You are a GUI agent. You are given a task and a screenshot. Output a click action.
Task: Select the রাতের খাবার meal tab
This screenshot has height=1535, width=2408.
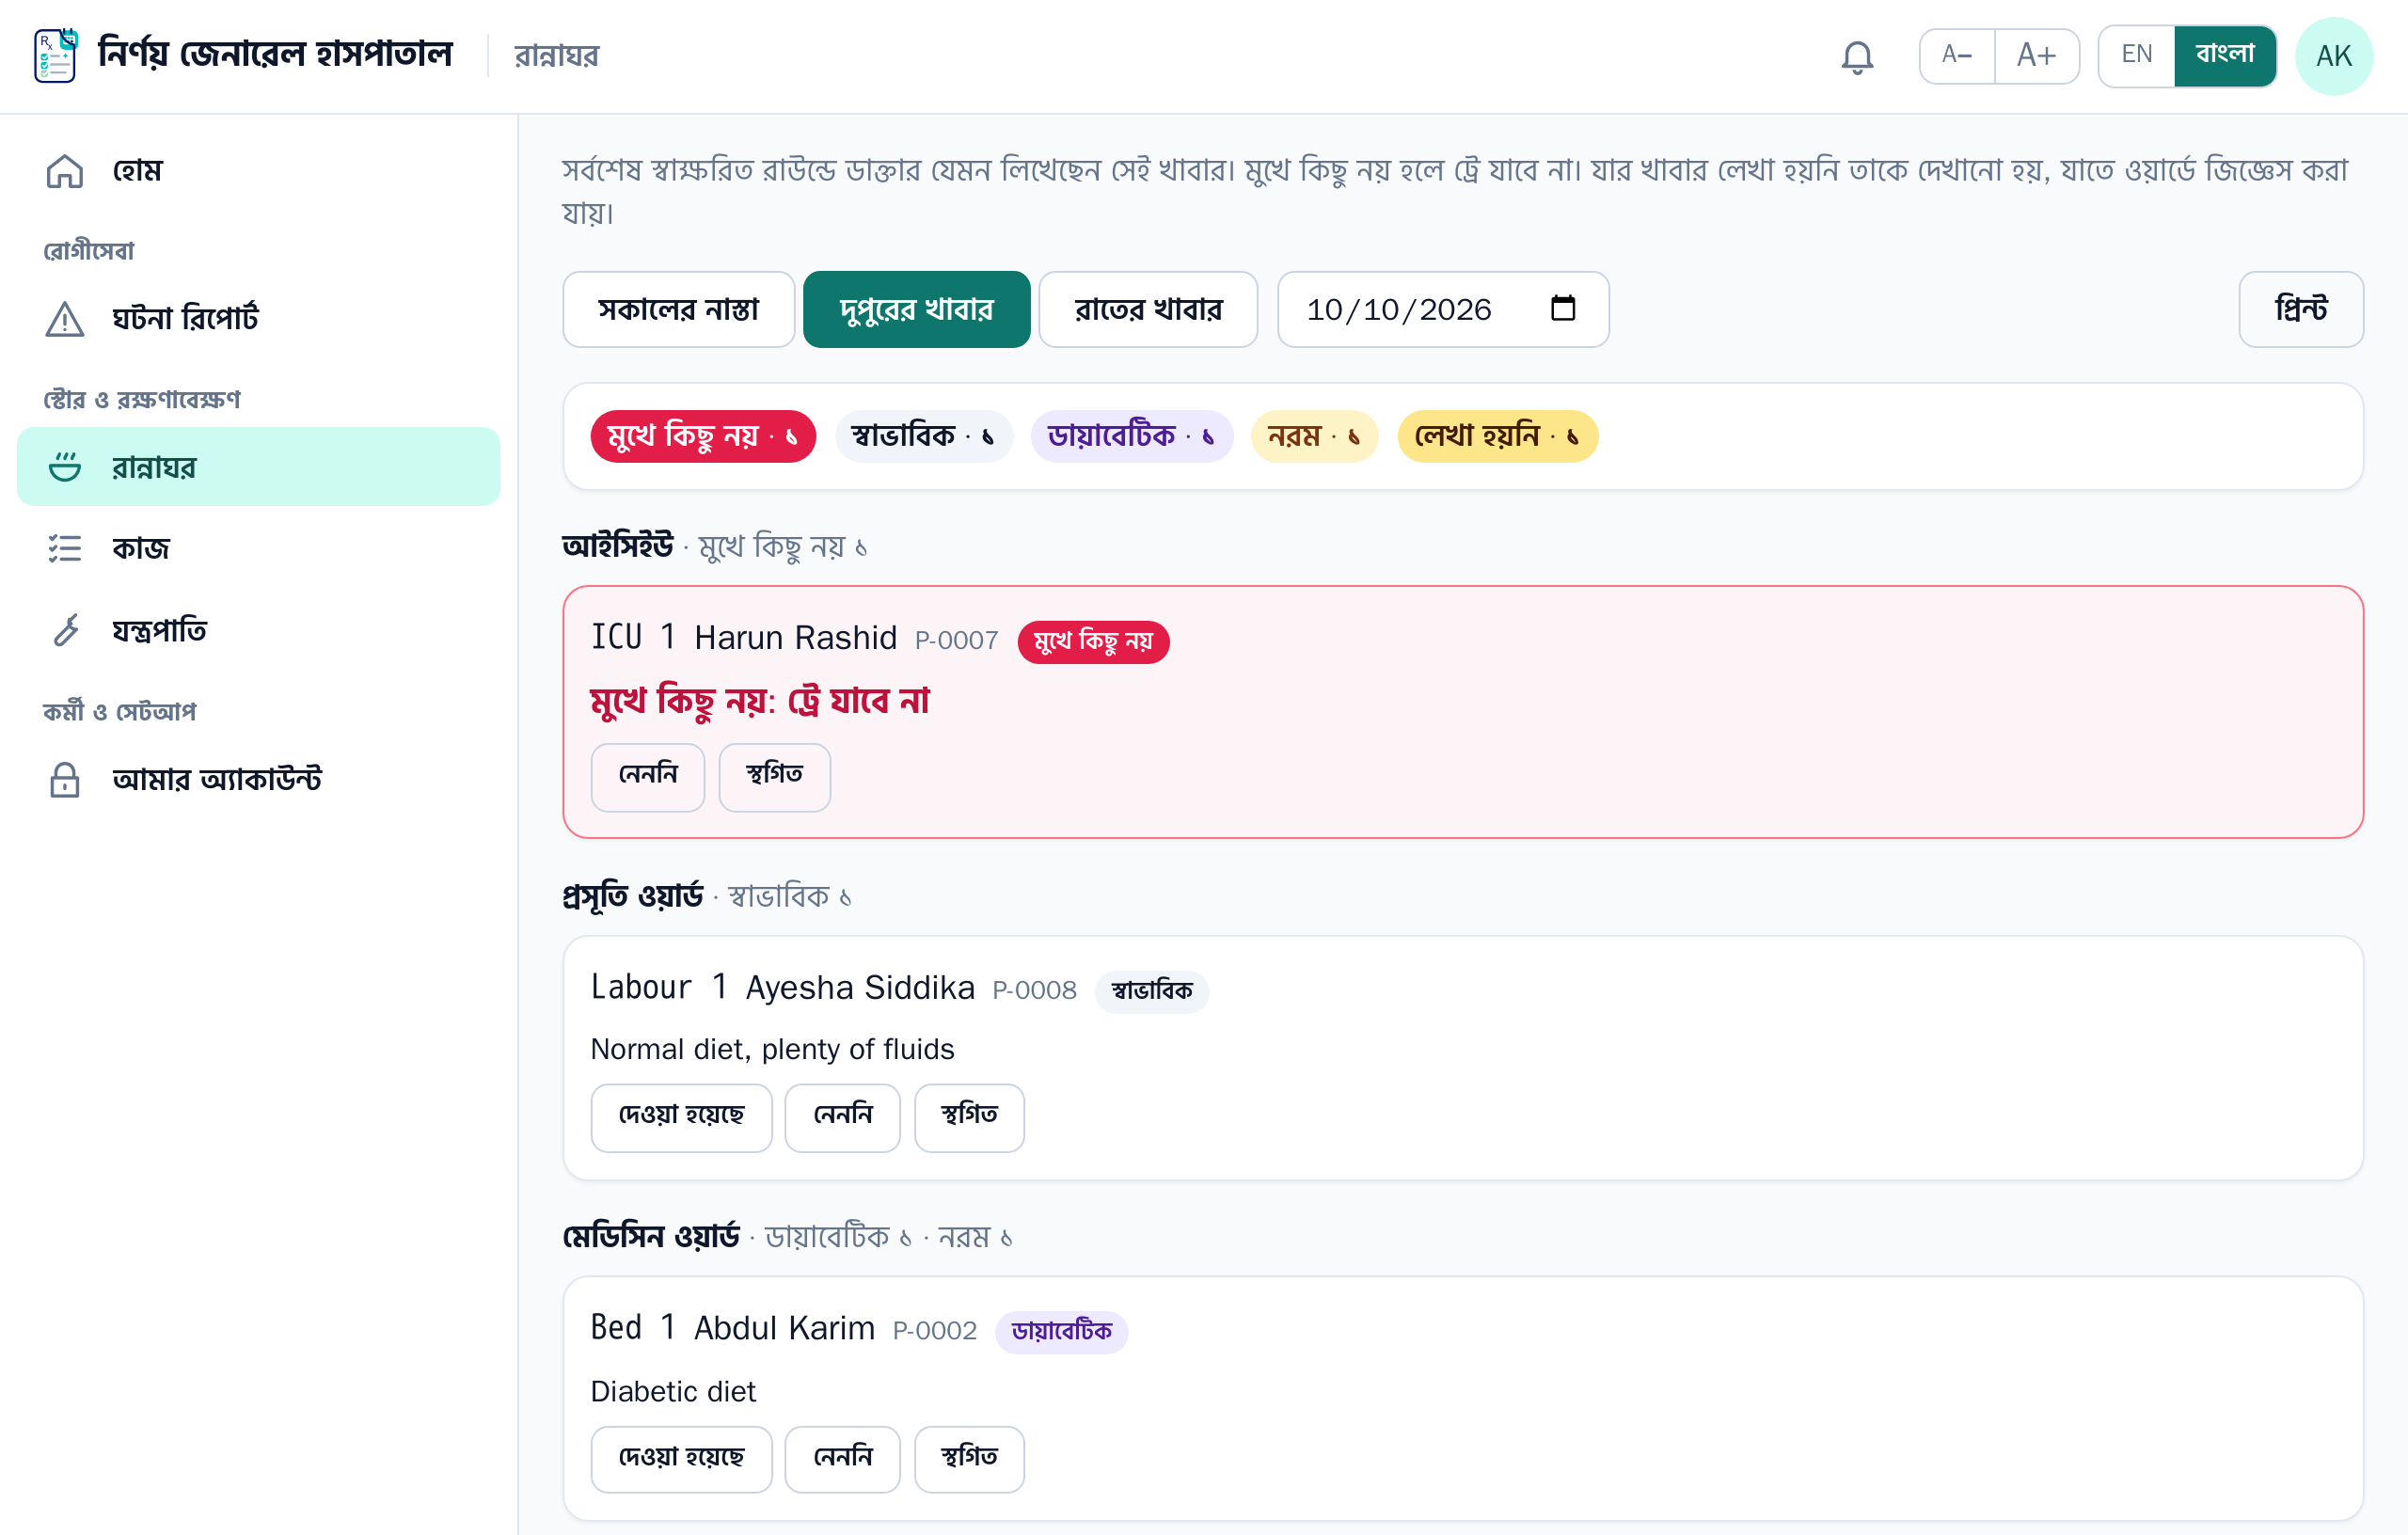[1148, 310]
